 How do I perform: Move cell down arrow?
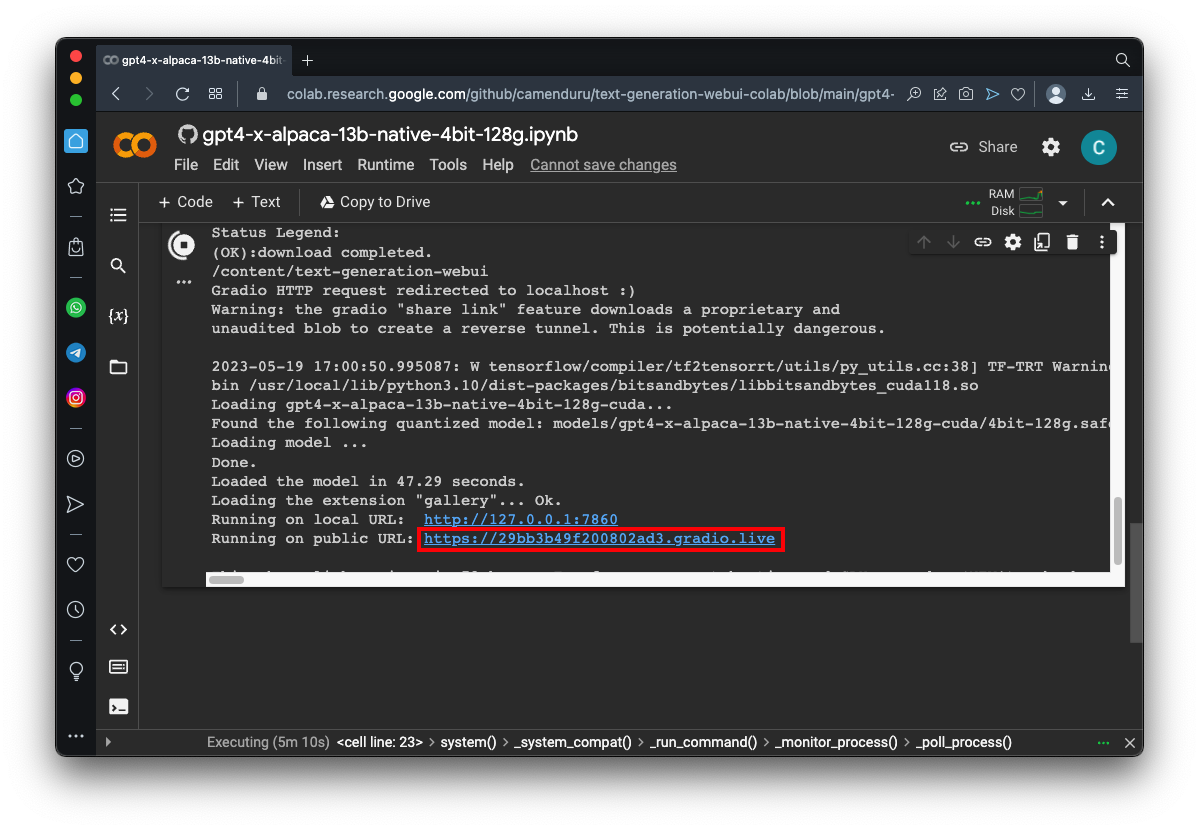pos(953,242)
